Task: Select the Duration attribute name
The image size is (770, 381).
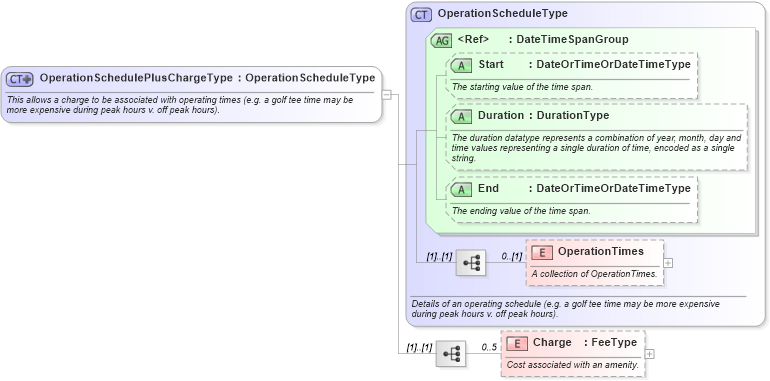Action: coord(501,115)
